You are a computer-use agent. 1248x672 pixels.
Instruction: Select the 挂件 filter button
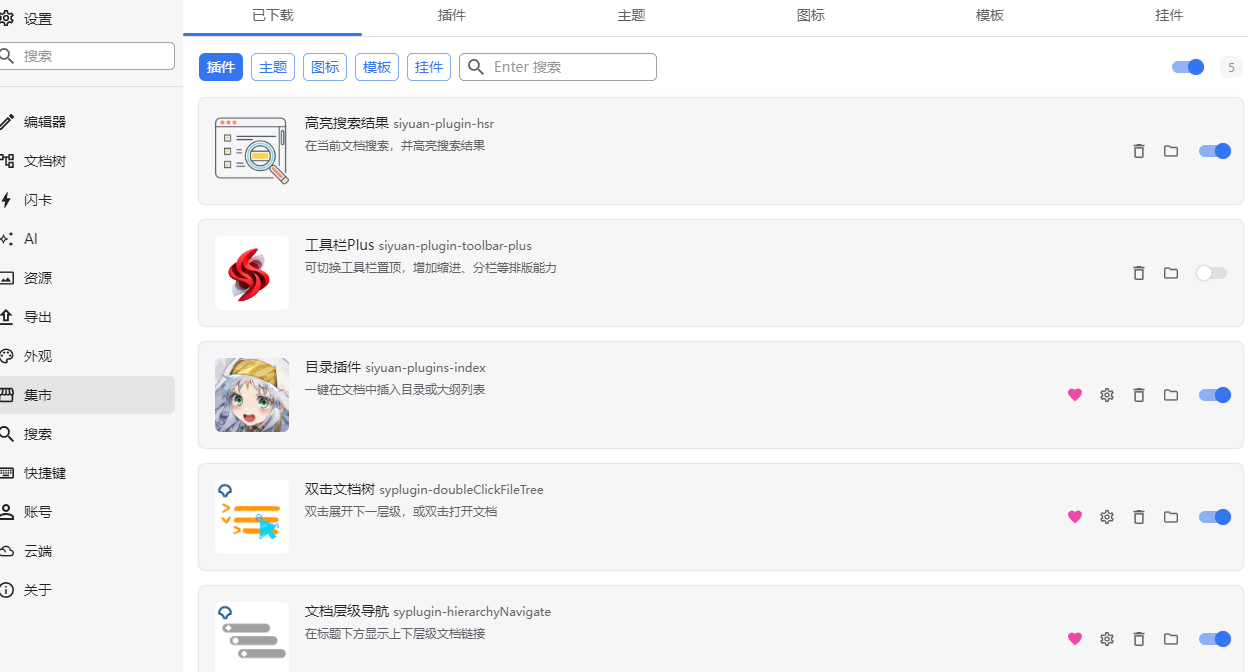pos(429,67)
